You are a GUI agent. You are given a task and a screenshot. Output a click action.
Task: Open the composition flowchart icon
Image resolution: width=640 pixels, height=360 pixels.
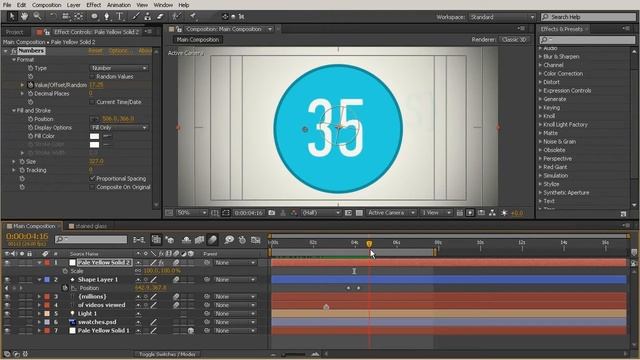coord(492,213)
